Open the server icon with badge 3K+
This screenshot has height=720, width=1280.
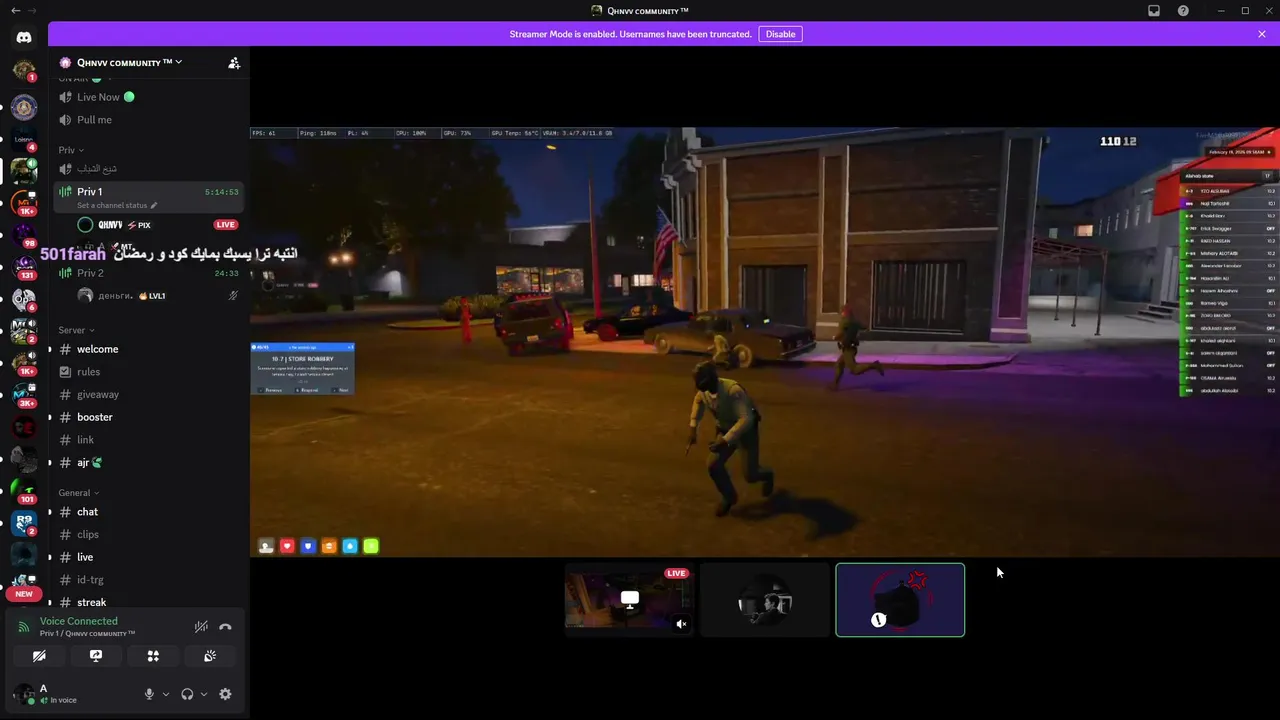point(24,394)
